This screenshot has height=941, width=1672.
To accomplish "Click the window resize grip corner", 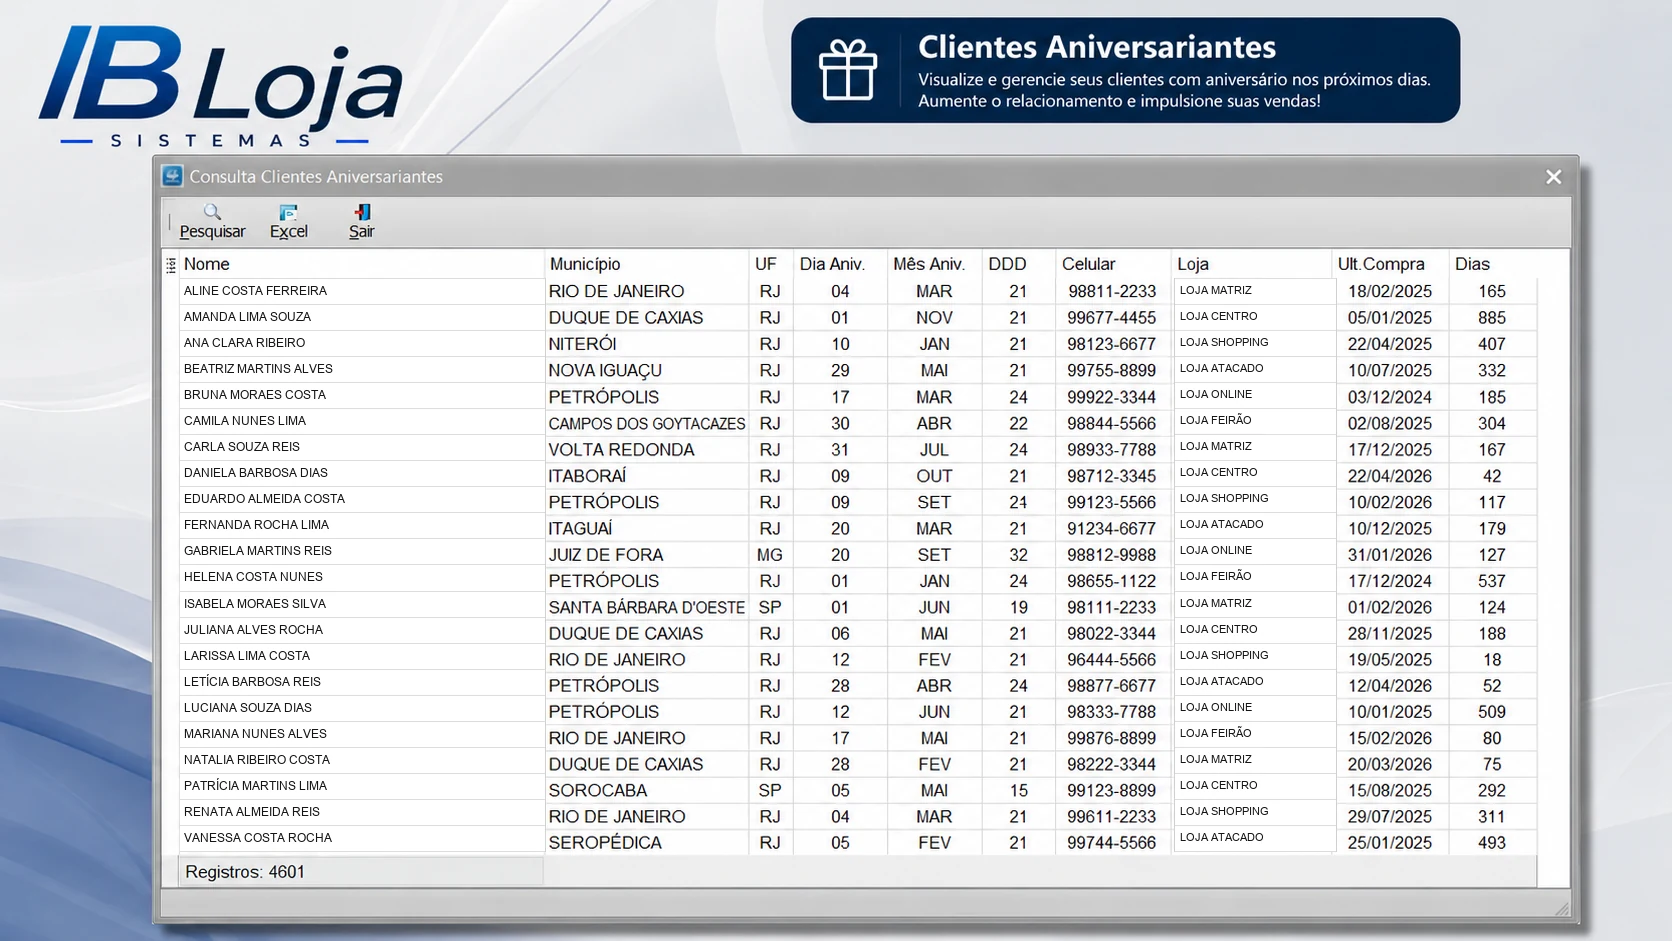I will tap(1562, 908).
